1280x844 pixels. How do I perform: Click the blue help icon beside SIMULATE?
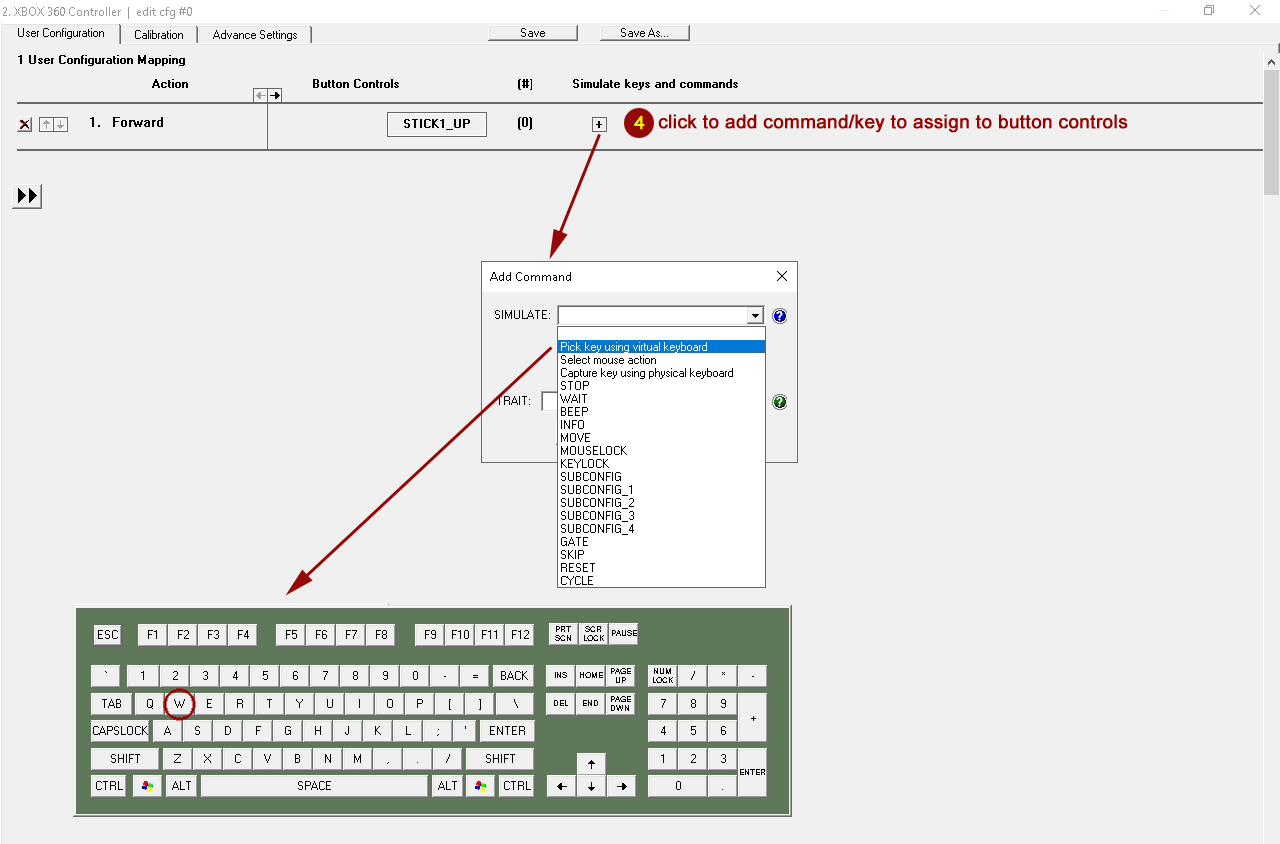coord(780,316)
